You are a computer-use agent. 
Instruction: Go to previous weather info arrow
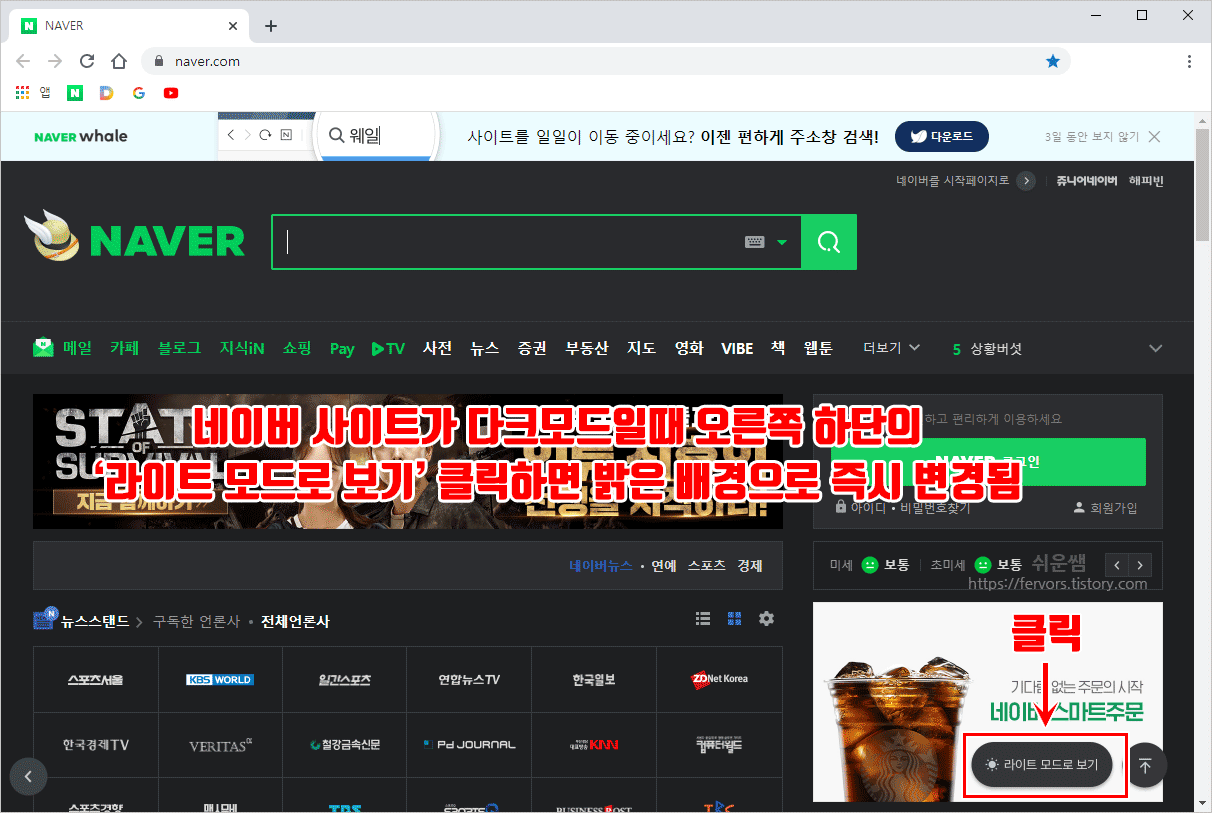click(x=1117, y=565)
